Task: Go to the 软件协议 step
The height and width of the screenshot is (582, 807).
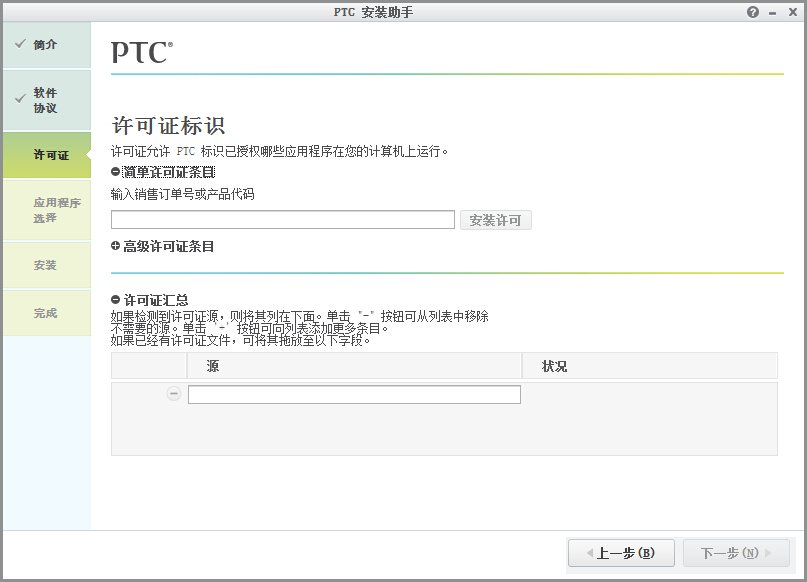Action: pyautogui.click(x=47, y=100)
